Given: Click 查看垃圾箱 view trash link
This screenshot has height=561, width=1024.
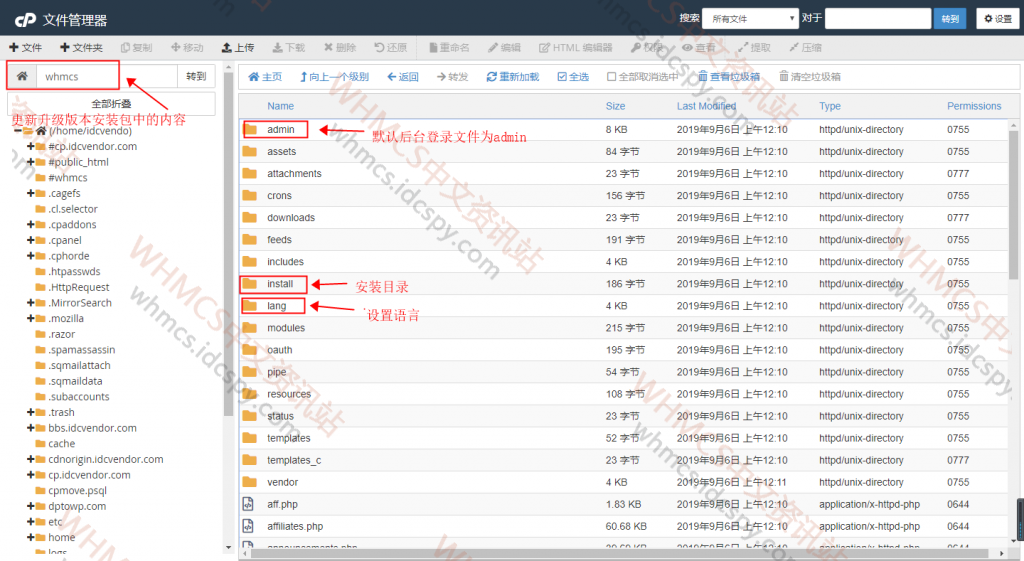Looking at the screenshot, I should [729, 76].
